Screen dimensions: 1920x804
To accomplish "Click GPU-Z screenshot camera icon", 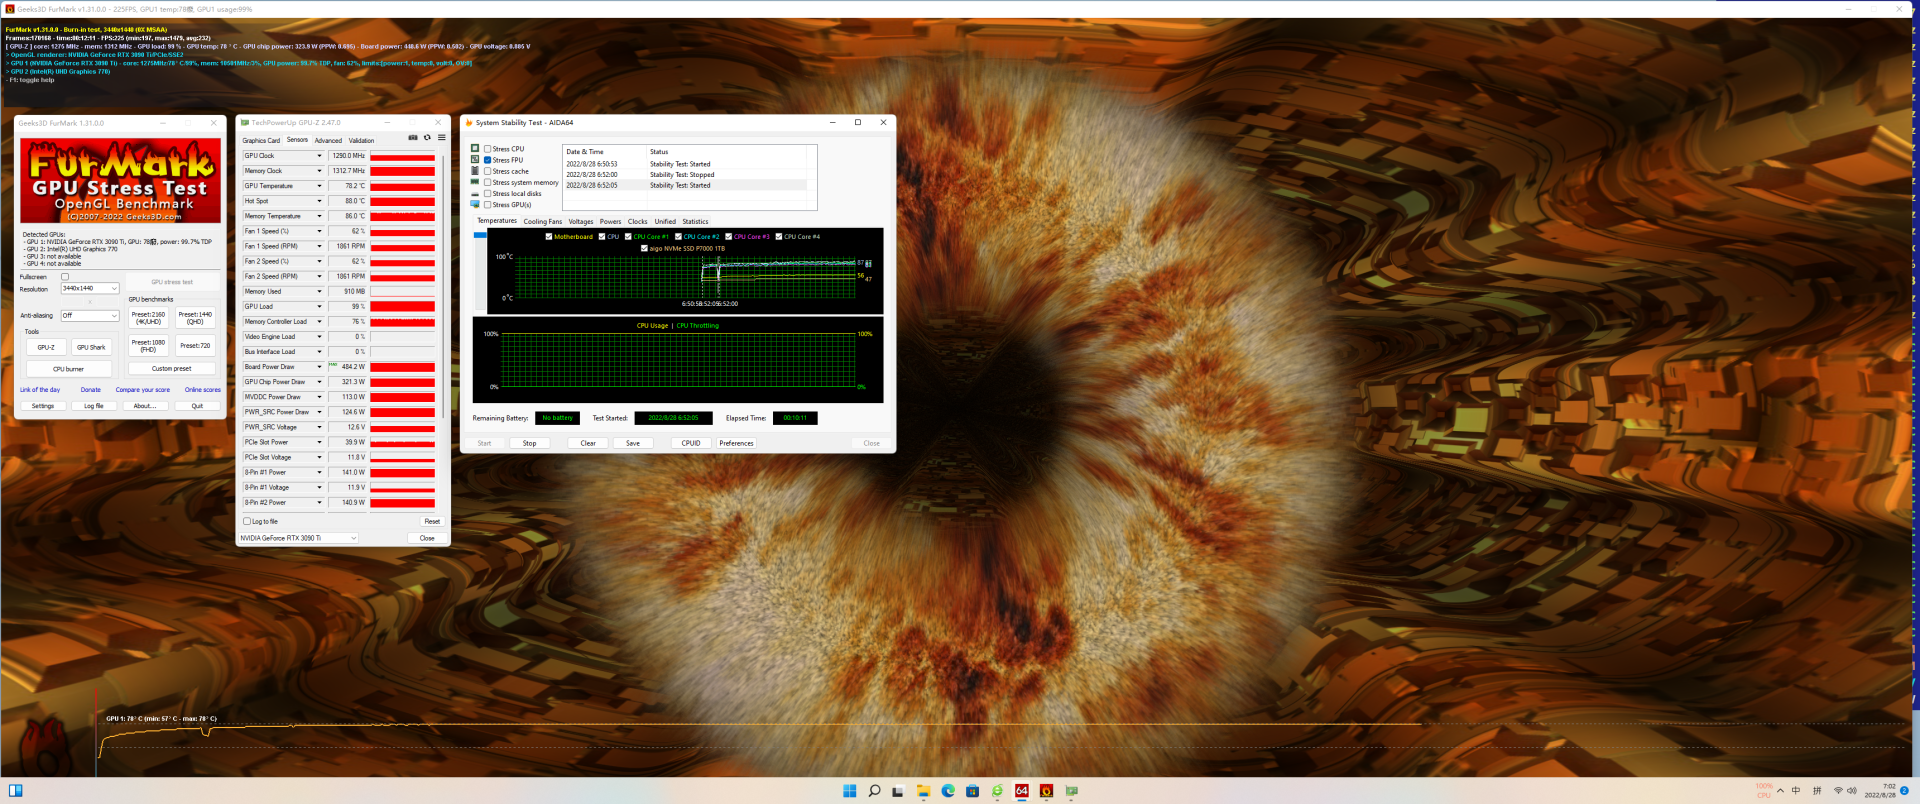I will 413,138.
